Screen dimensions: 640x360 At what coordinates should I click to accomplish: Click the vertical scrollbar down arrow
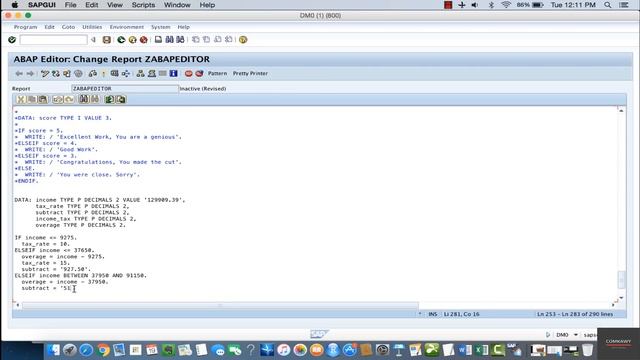[621, 298]
